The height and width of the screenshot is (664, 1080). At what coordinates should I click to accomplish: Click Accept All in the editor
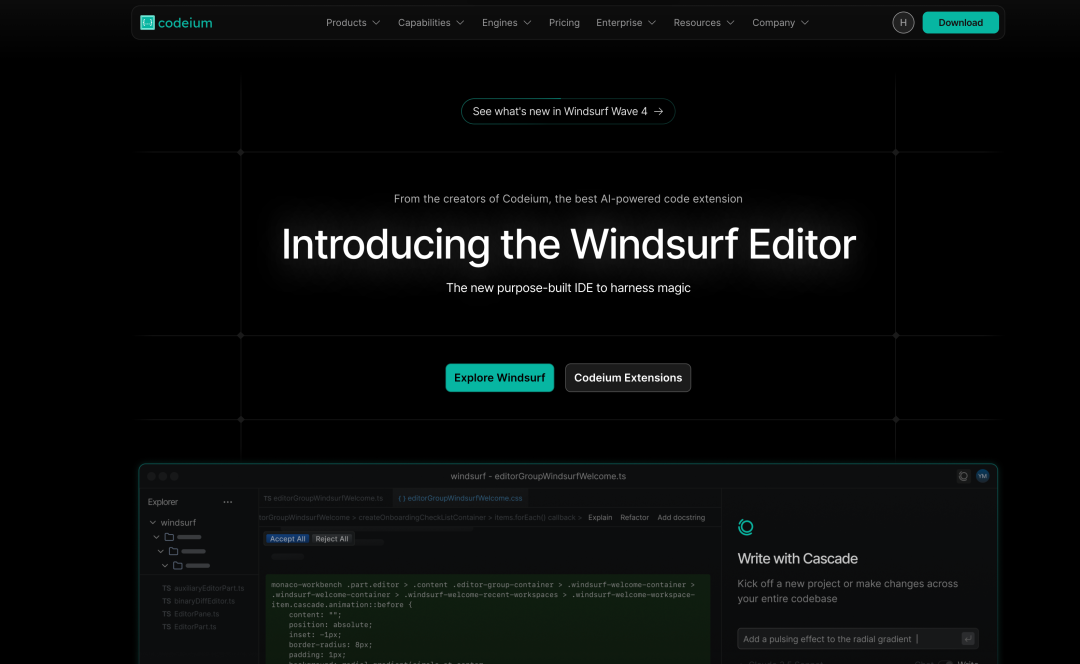287,539
